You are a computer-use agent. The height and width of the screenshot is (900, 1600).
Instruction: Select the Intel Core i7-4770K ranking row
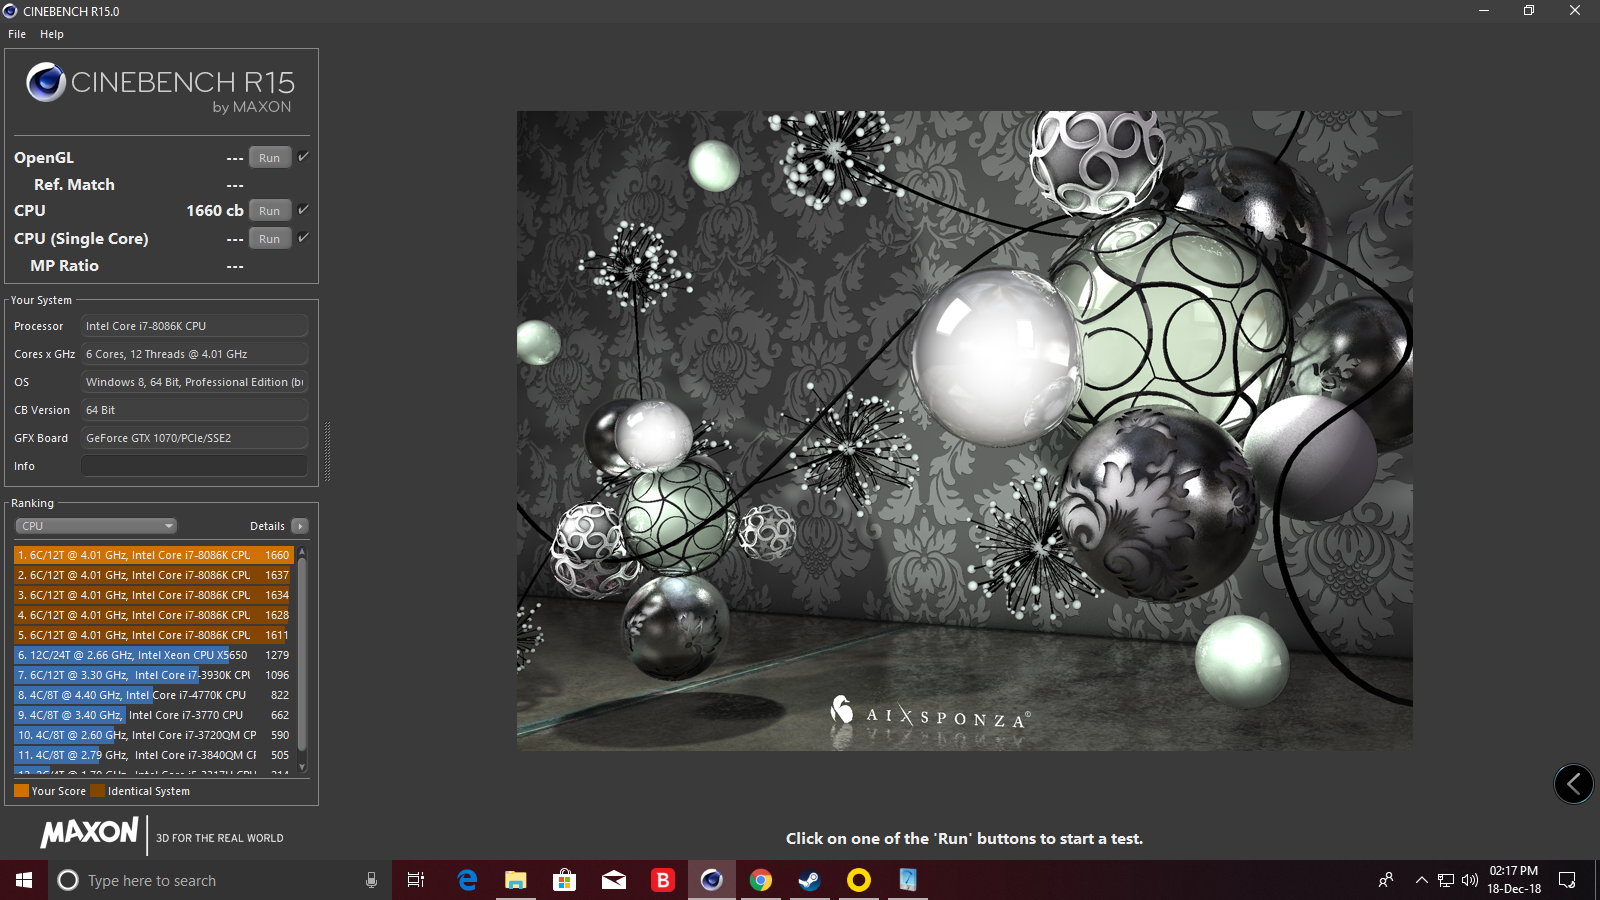click(x=152, y=695)
